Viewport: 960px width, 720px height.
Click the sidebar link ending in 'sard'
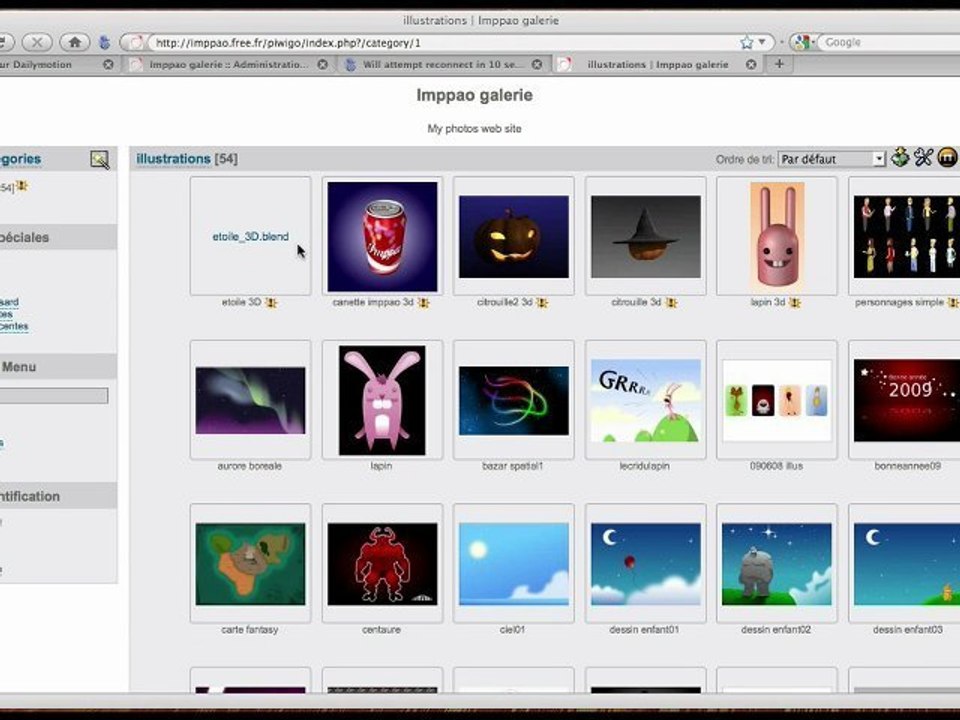[9, 302]
